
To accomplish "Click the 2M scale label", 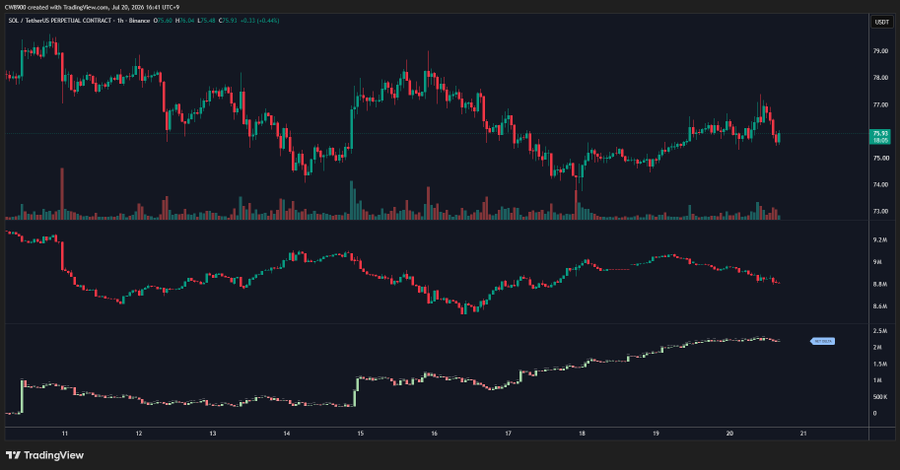I will (877, 347).
